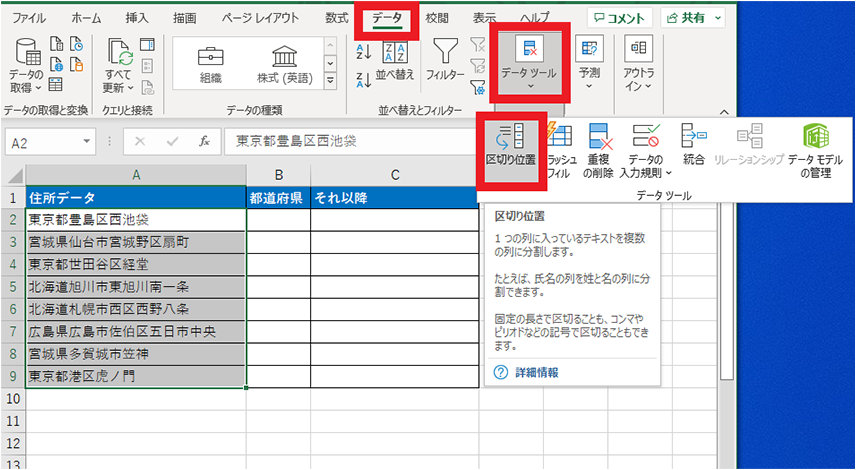Click the 住所データ header cell
The height and width of the screenshot is (470, 856).
point(136,198)
